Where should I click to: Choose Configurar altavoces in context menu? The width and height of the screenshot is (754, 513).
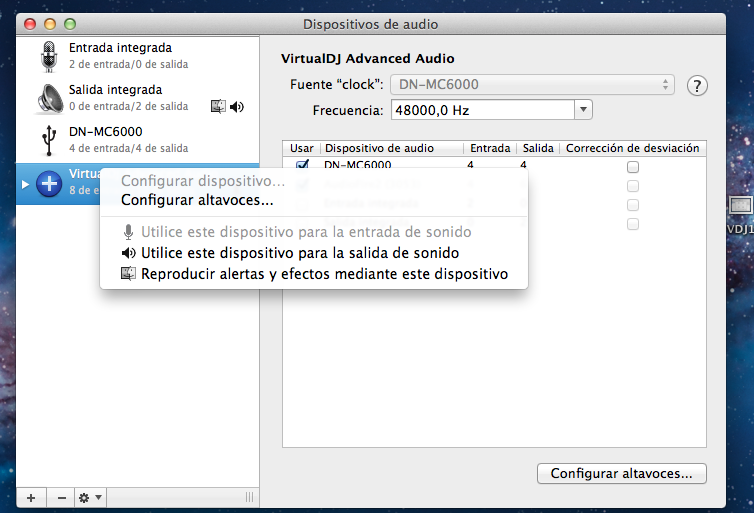pos(197,200)
